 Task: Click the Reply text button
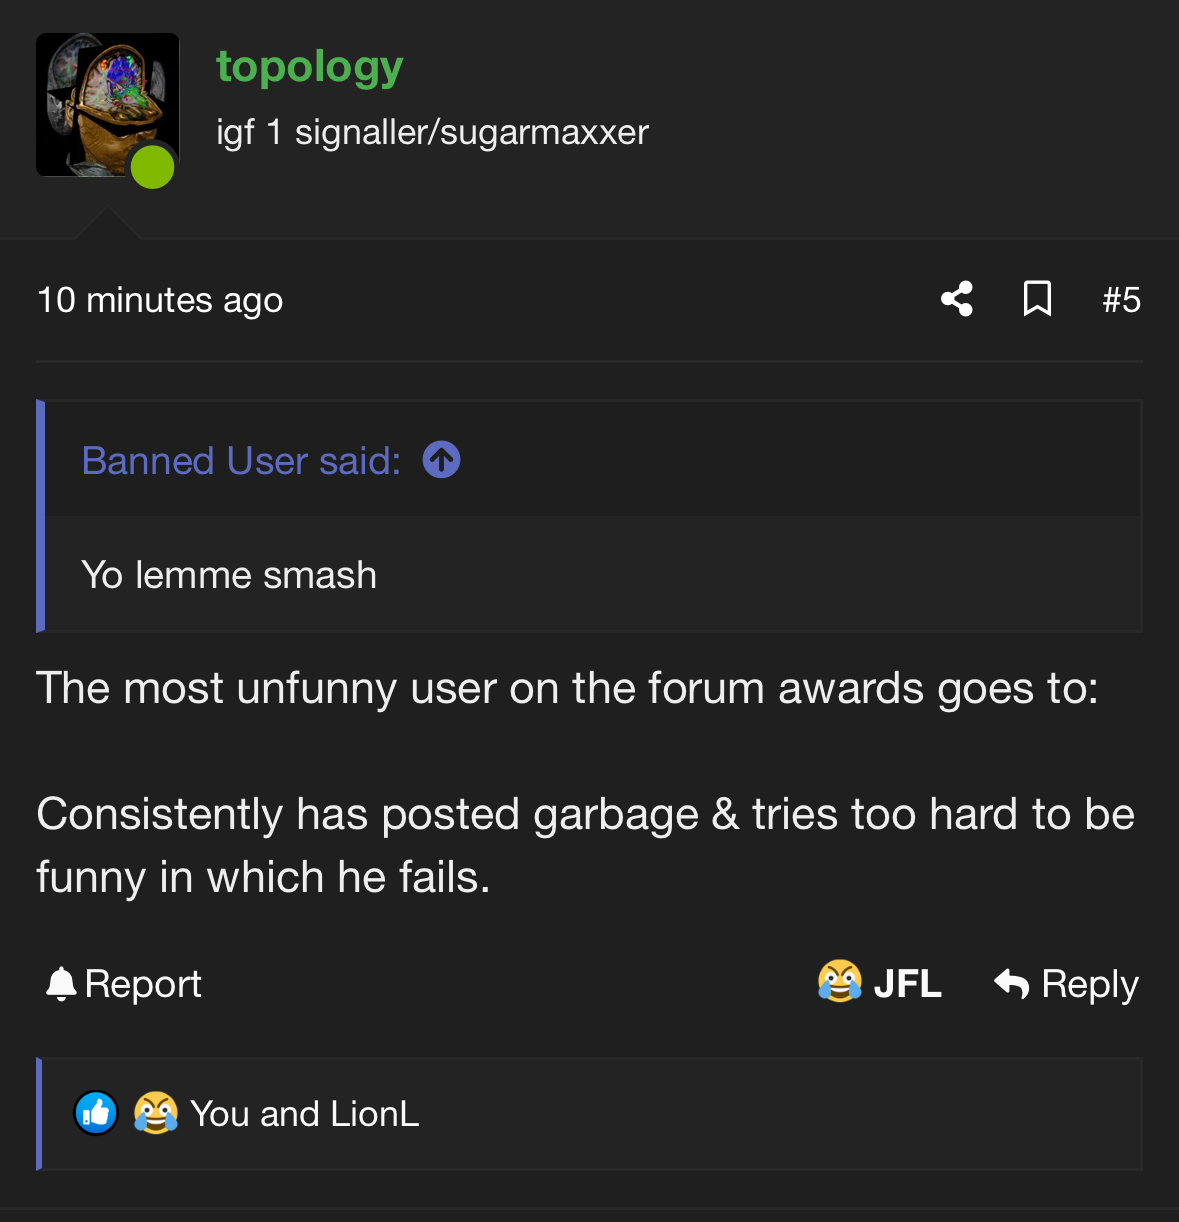[1090, 984]
